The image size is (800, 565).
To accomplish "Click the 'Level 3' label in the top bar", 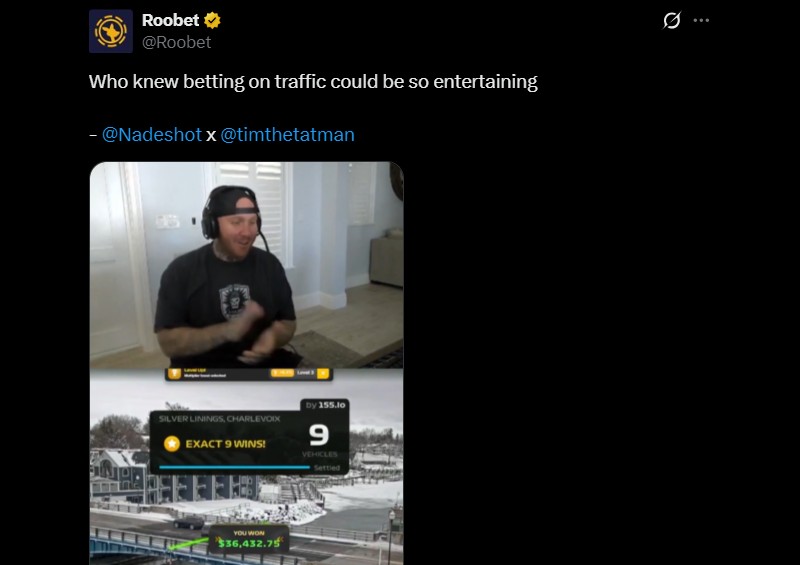I will pyautogui.click(x=305, y=373).
